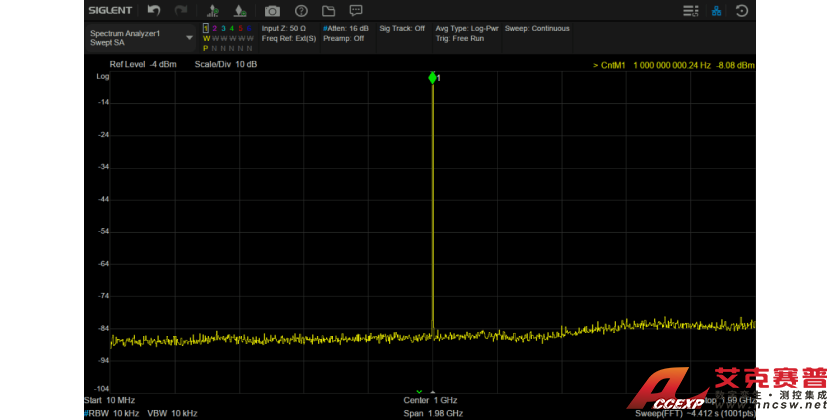This screenshot has height=420, width=840.
Task: Toggle the Preamp Off setting
Action: [x=343, y=38]
